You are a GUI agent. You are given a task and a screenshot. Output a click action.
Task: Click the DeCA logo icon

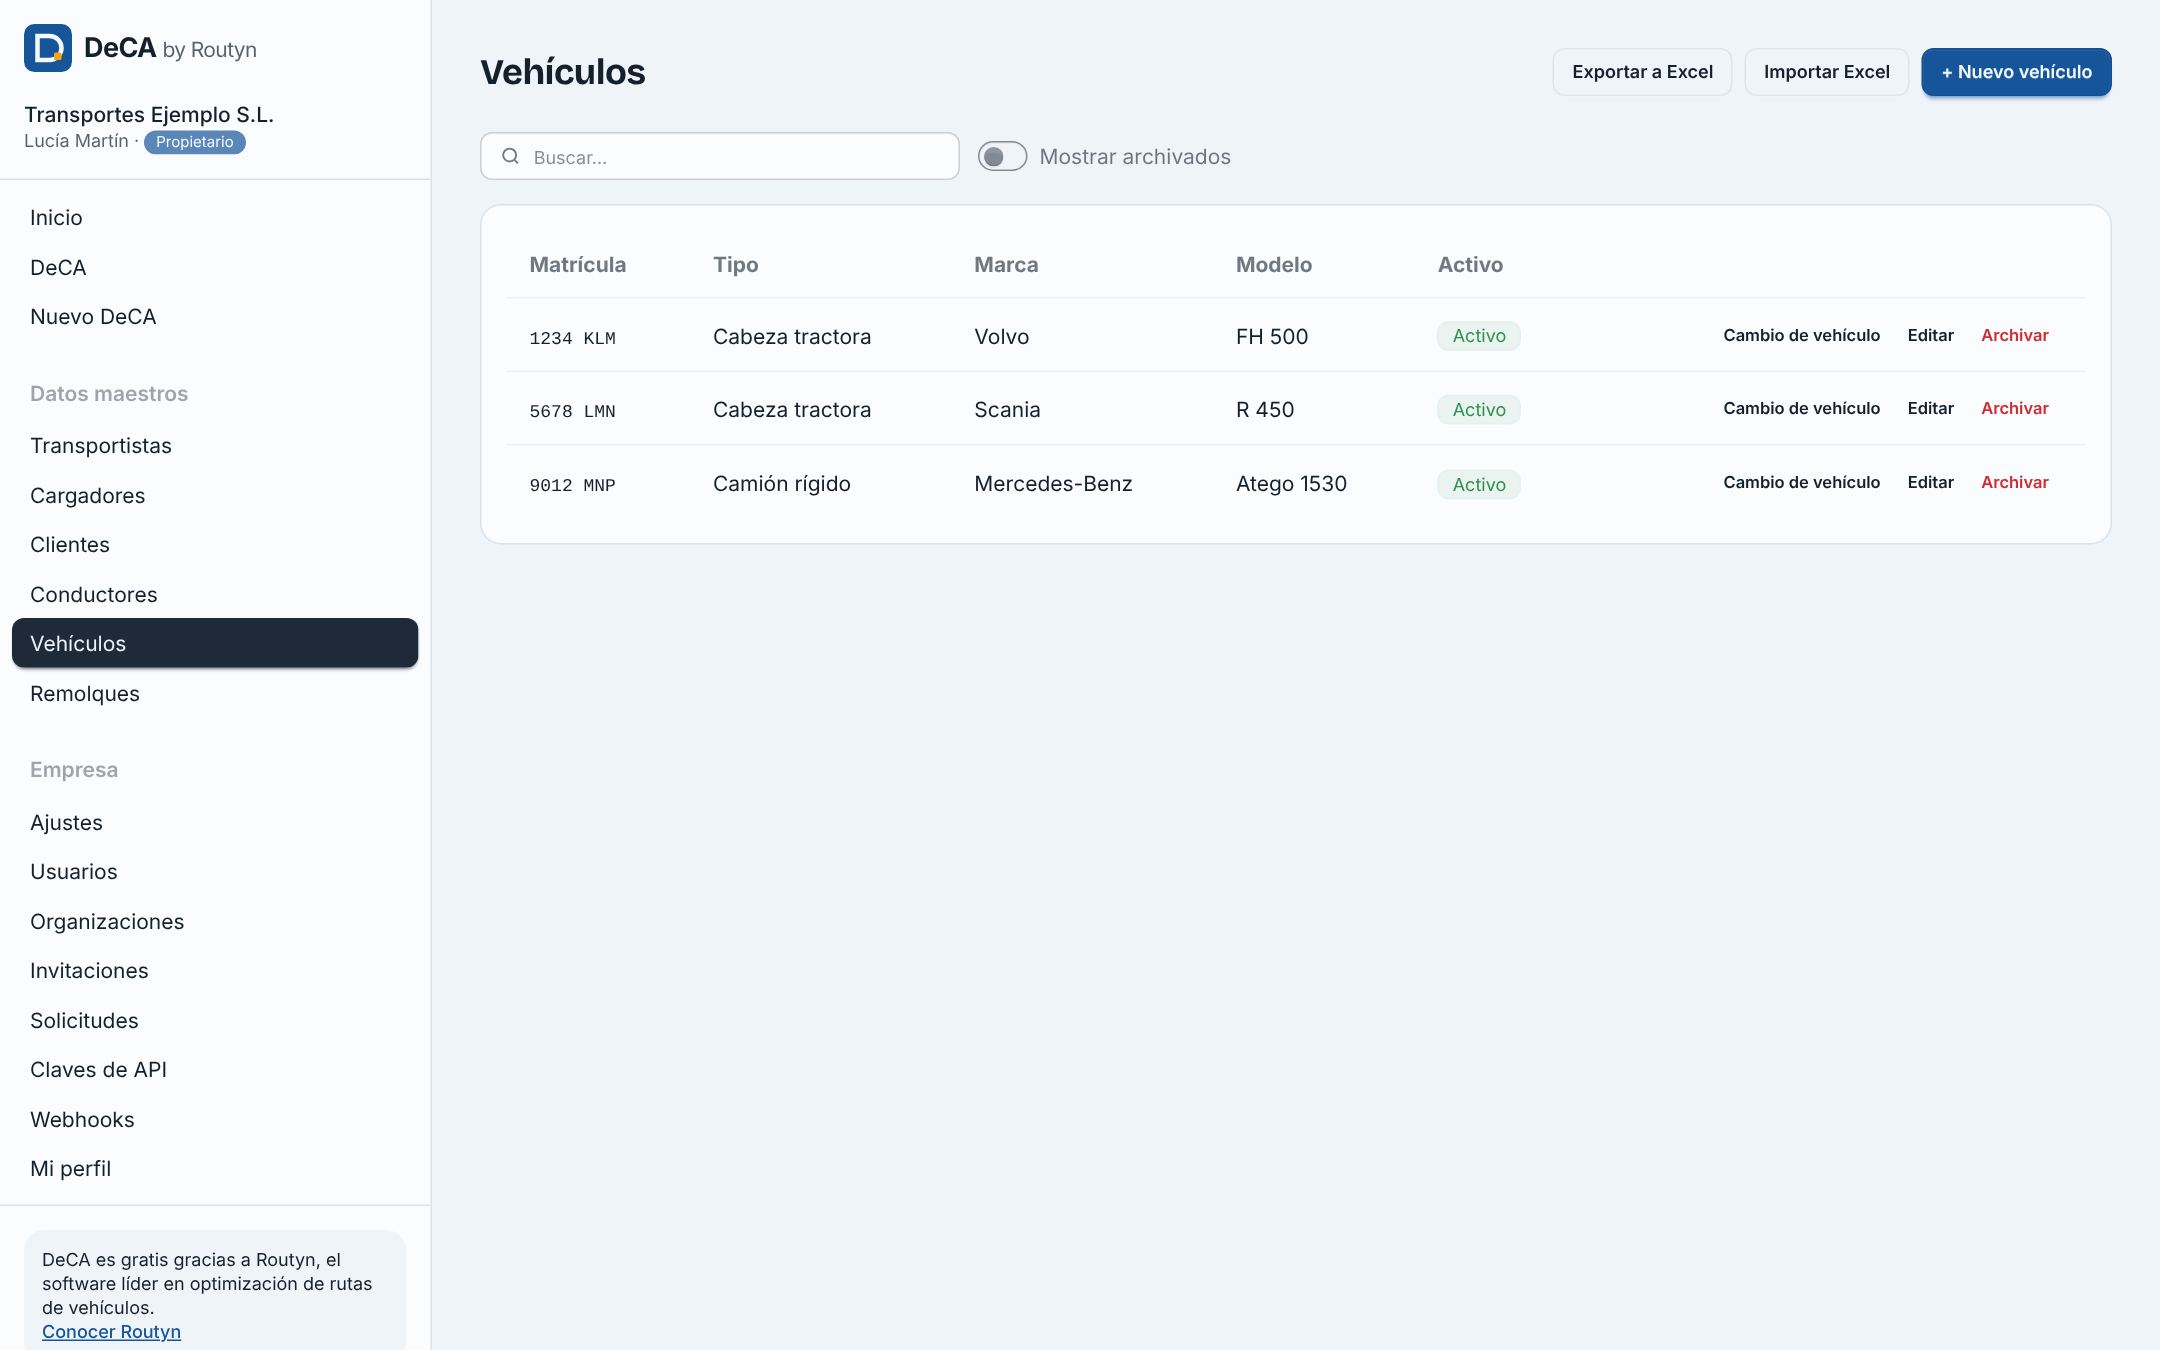tap(48, 48)
